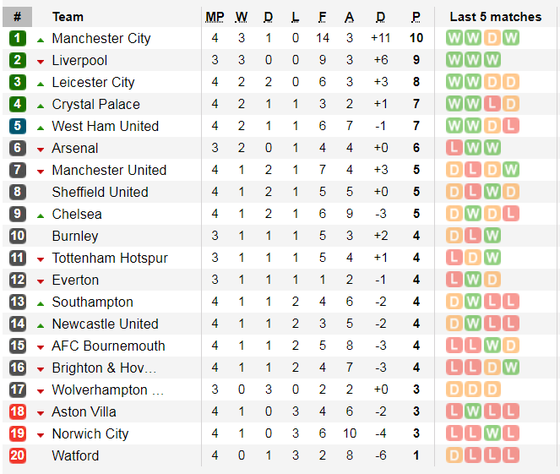
Task: Click Watford's first orange D result badge
Action: pos(454,455)
